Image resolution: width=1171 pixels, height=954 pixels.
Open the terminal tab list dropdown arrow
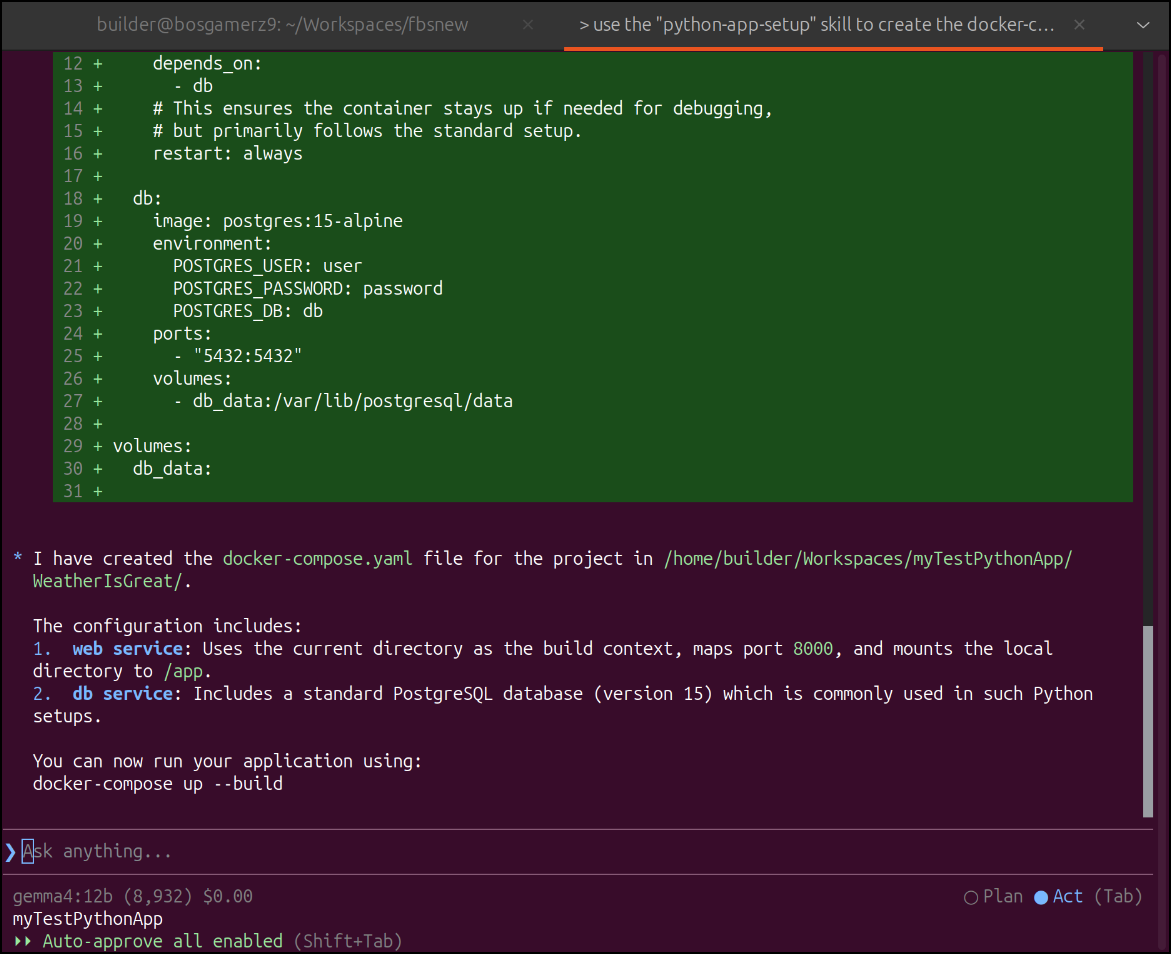[1143, 25]
